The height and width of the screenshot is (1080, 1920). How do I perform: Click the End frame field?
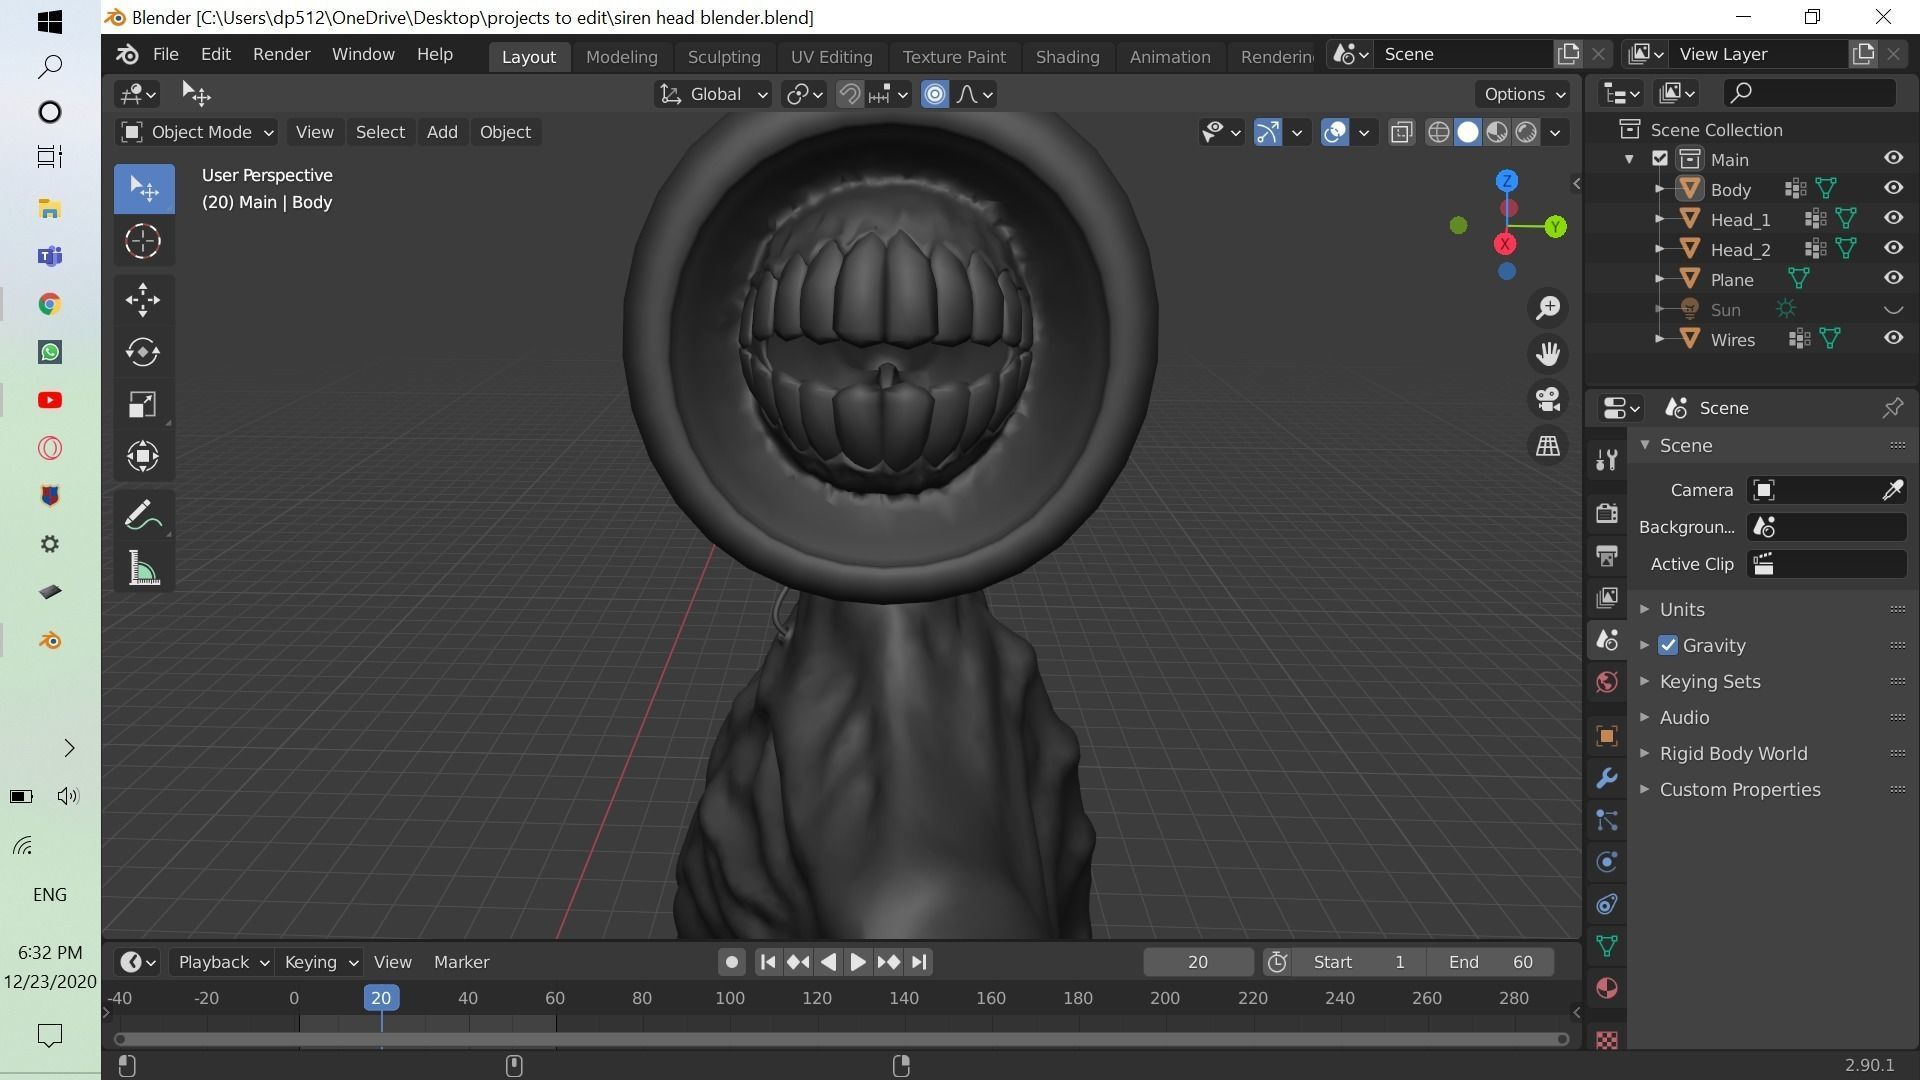coord(1490,962)
